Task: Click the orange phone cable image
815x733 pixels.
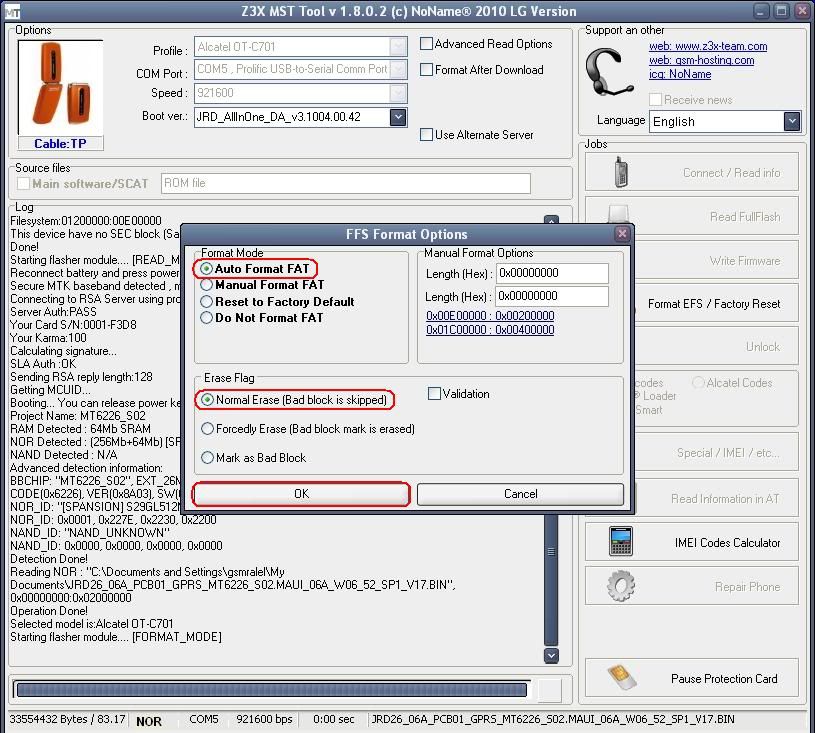Action: tap(60, 87)
